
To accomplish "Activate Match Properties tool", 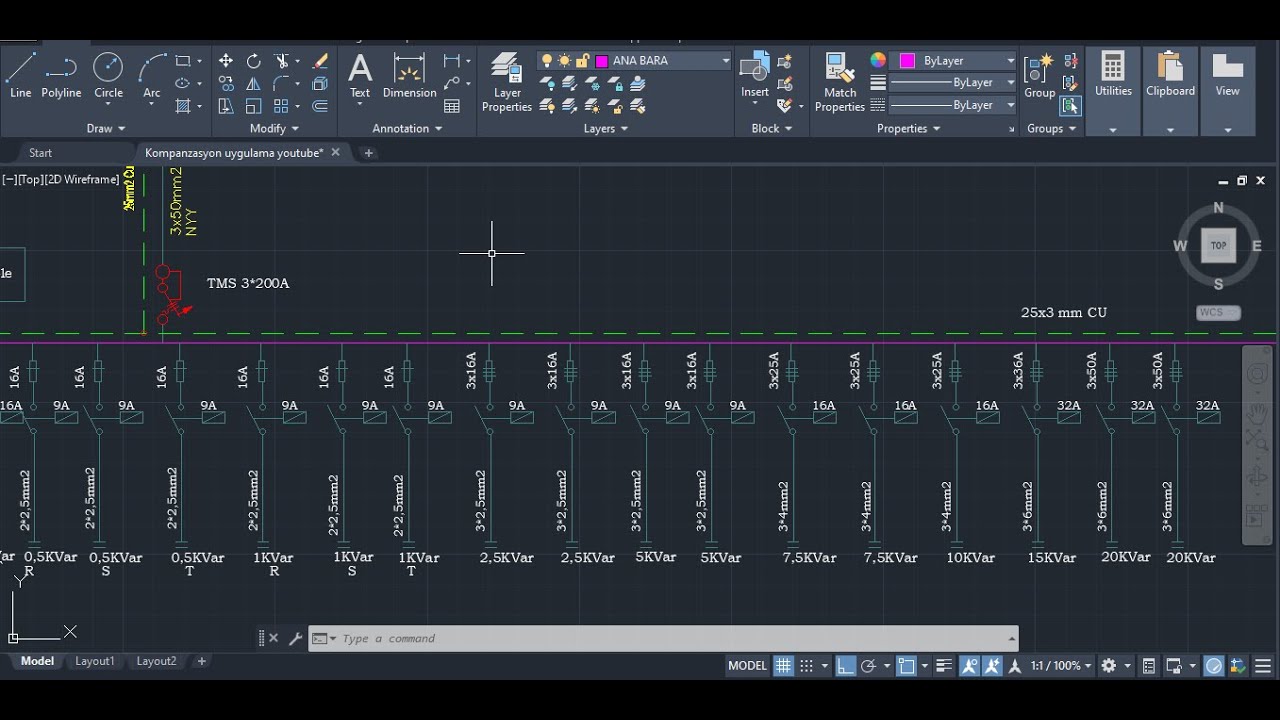I will (840, 82).
